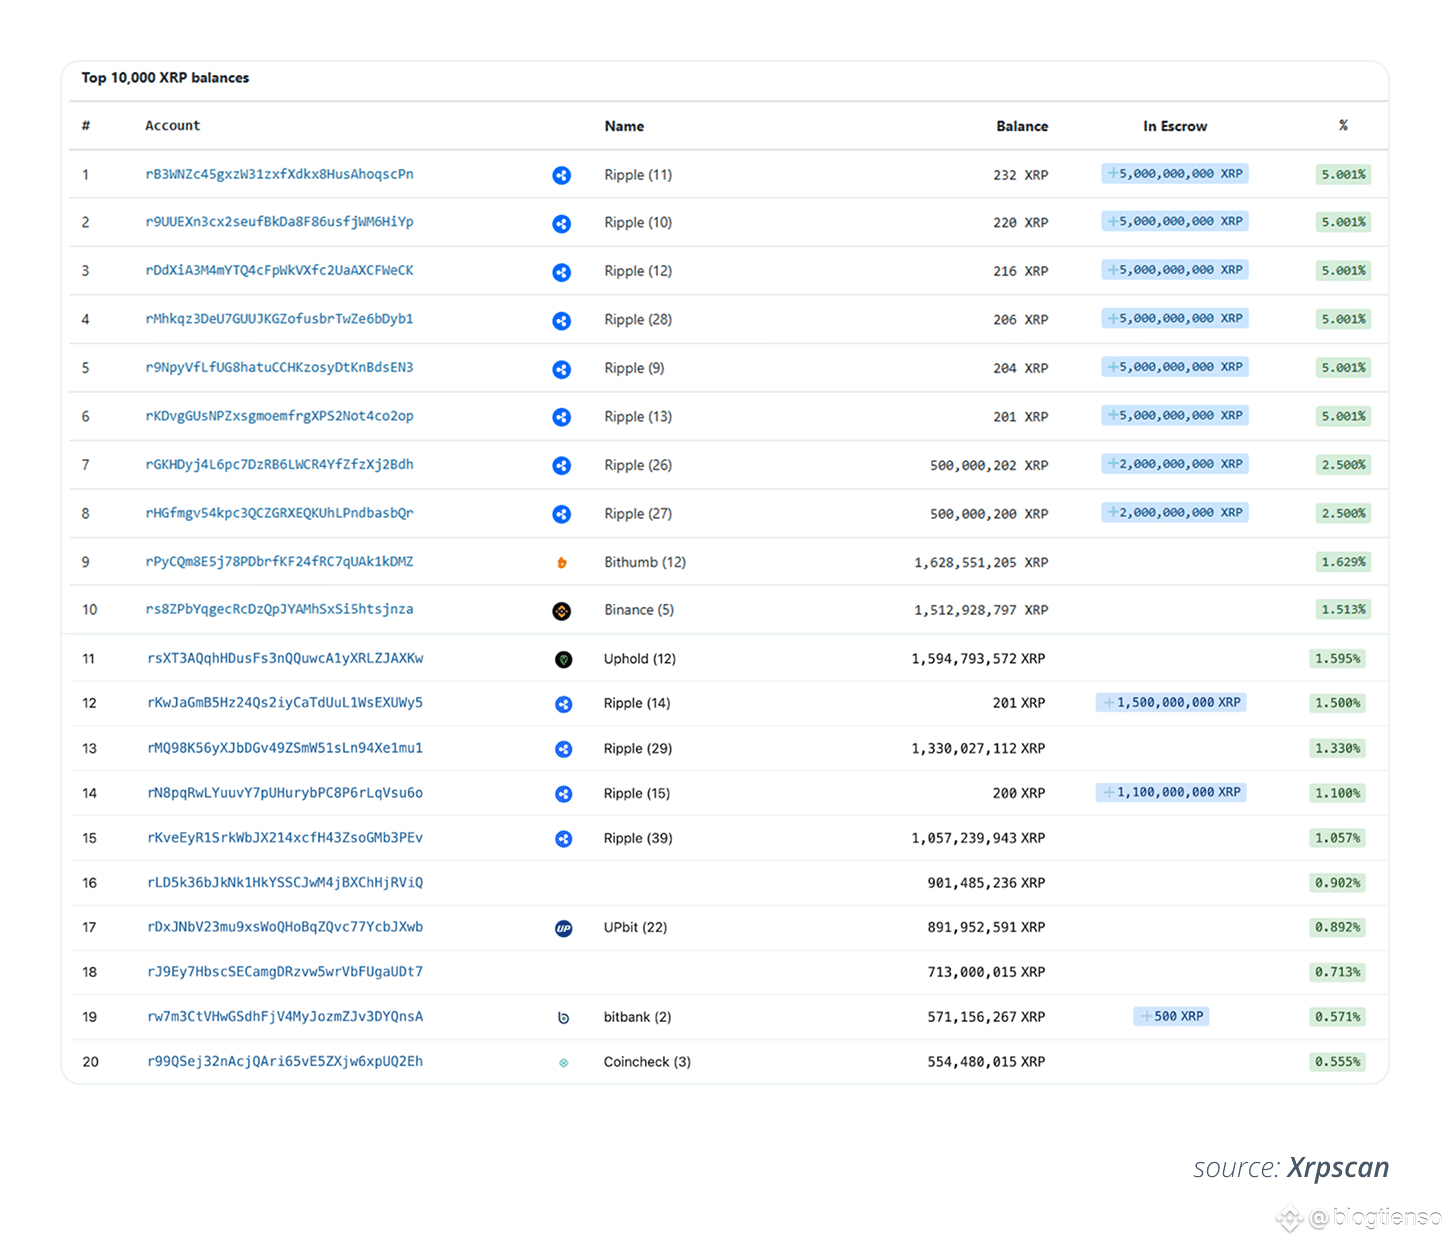1450x1244 pixels.
Task: Click the Coincheck logo icon in row 20
Action: click(x=564, y=1063)
